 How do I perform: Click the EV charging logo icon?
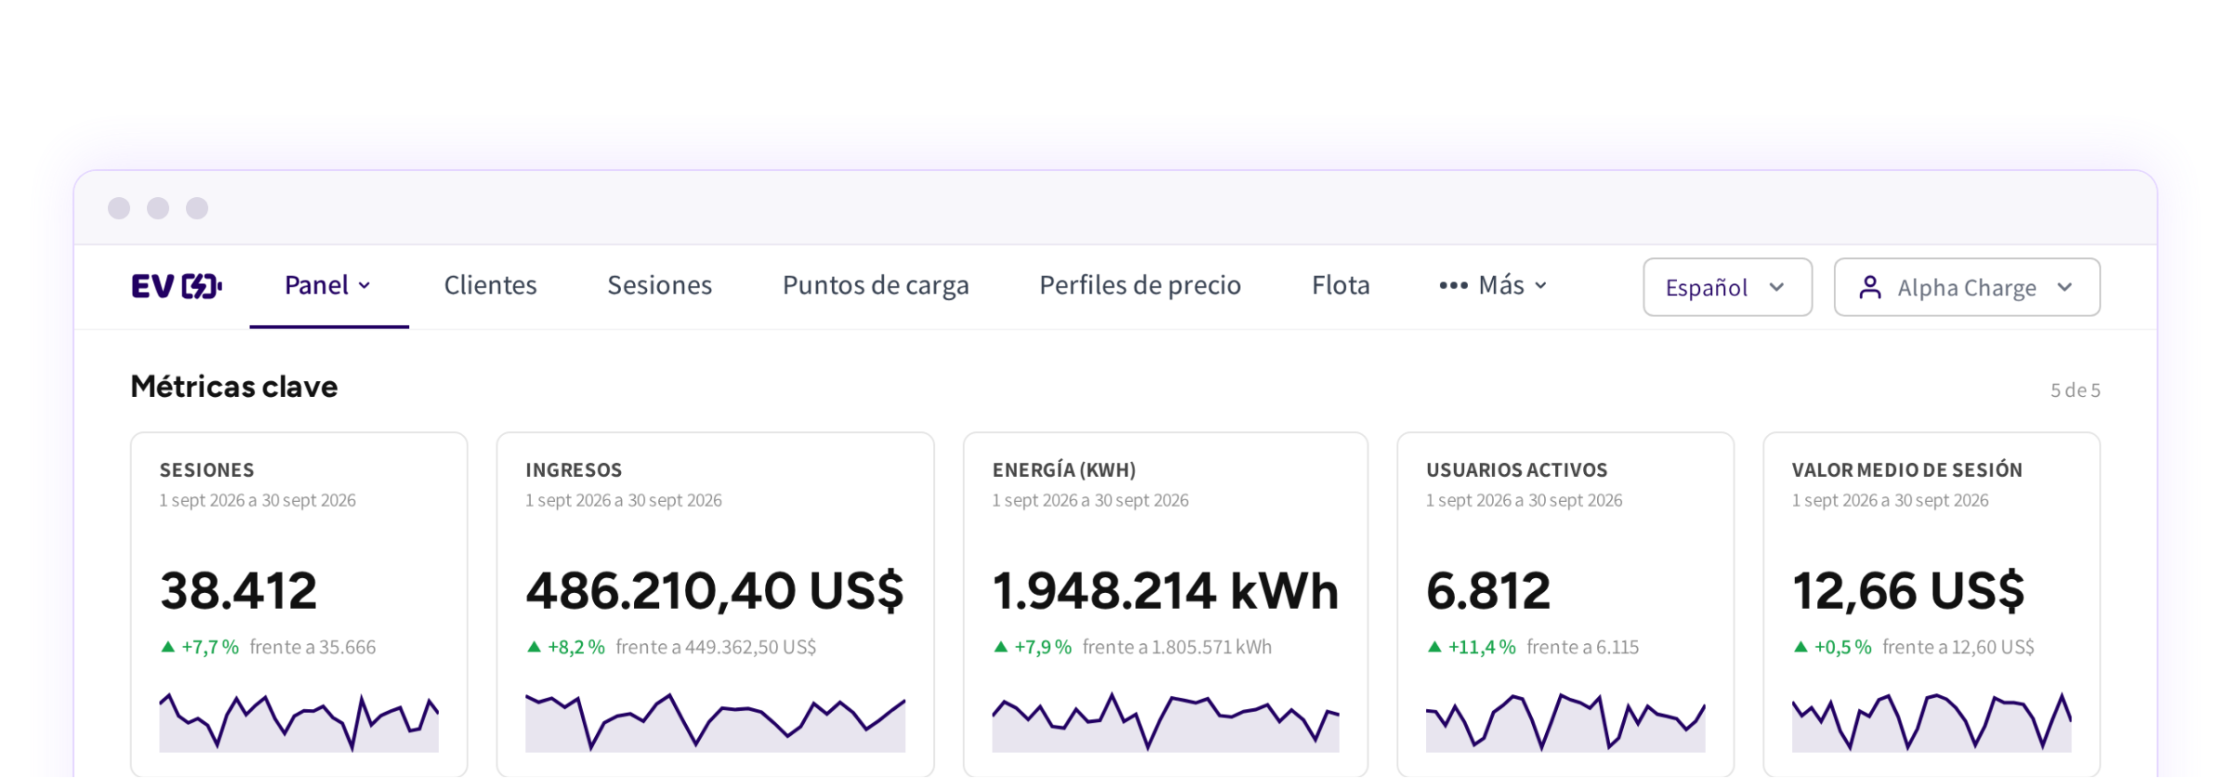(177, 287)
